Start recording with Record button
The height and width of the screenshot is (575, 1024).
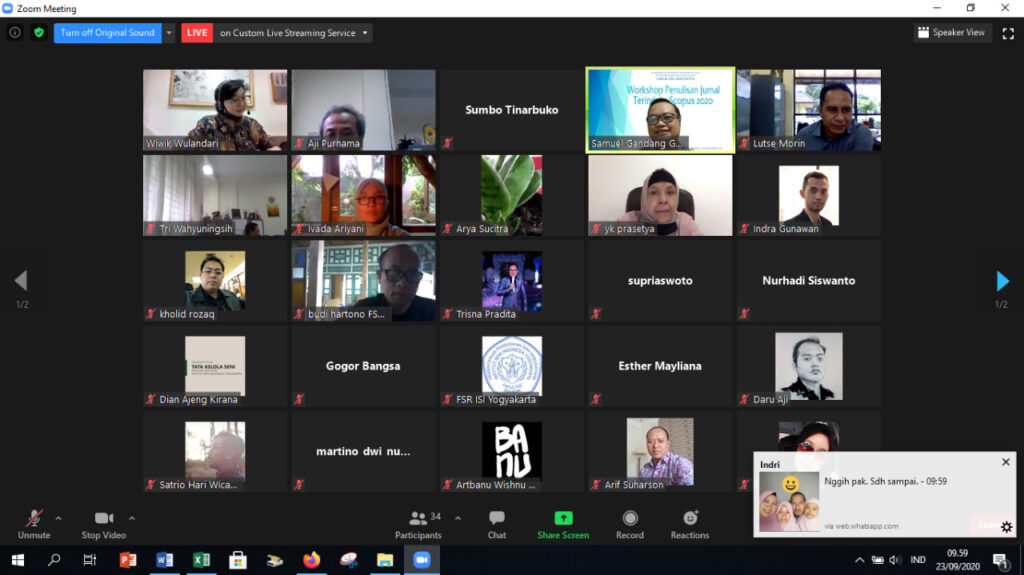coord(630,525)
